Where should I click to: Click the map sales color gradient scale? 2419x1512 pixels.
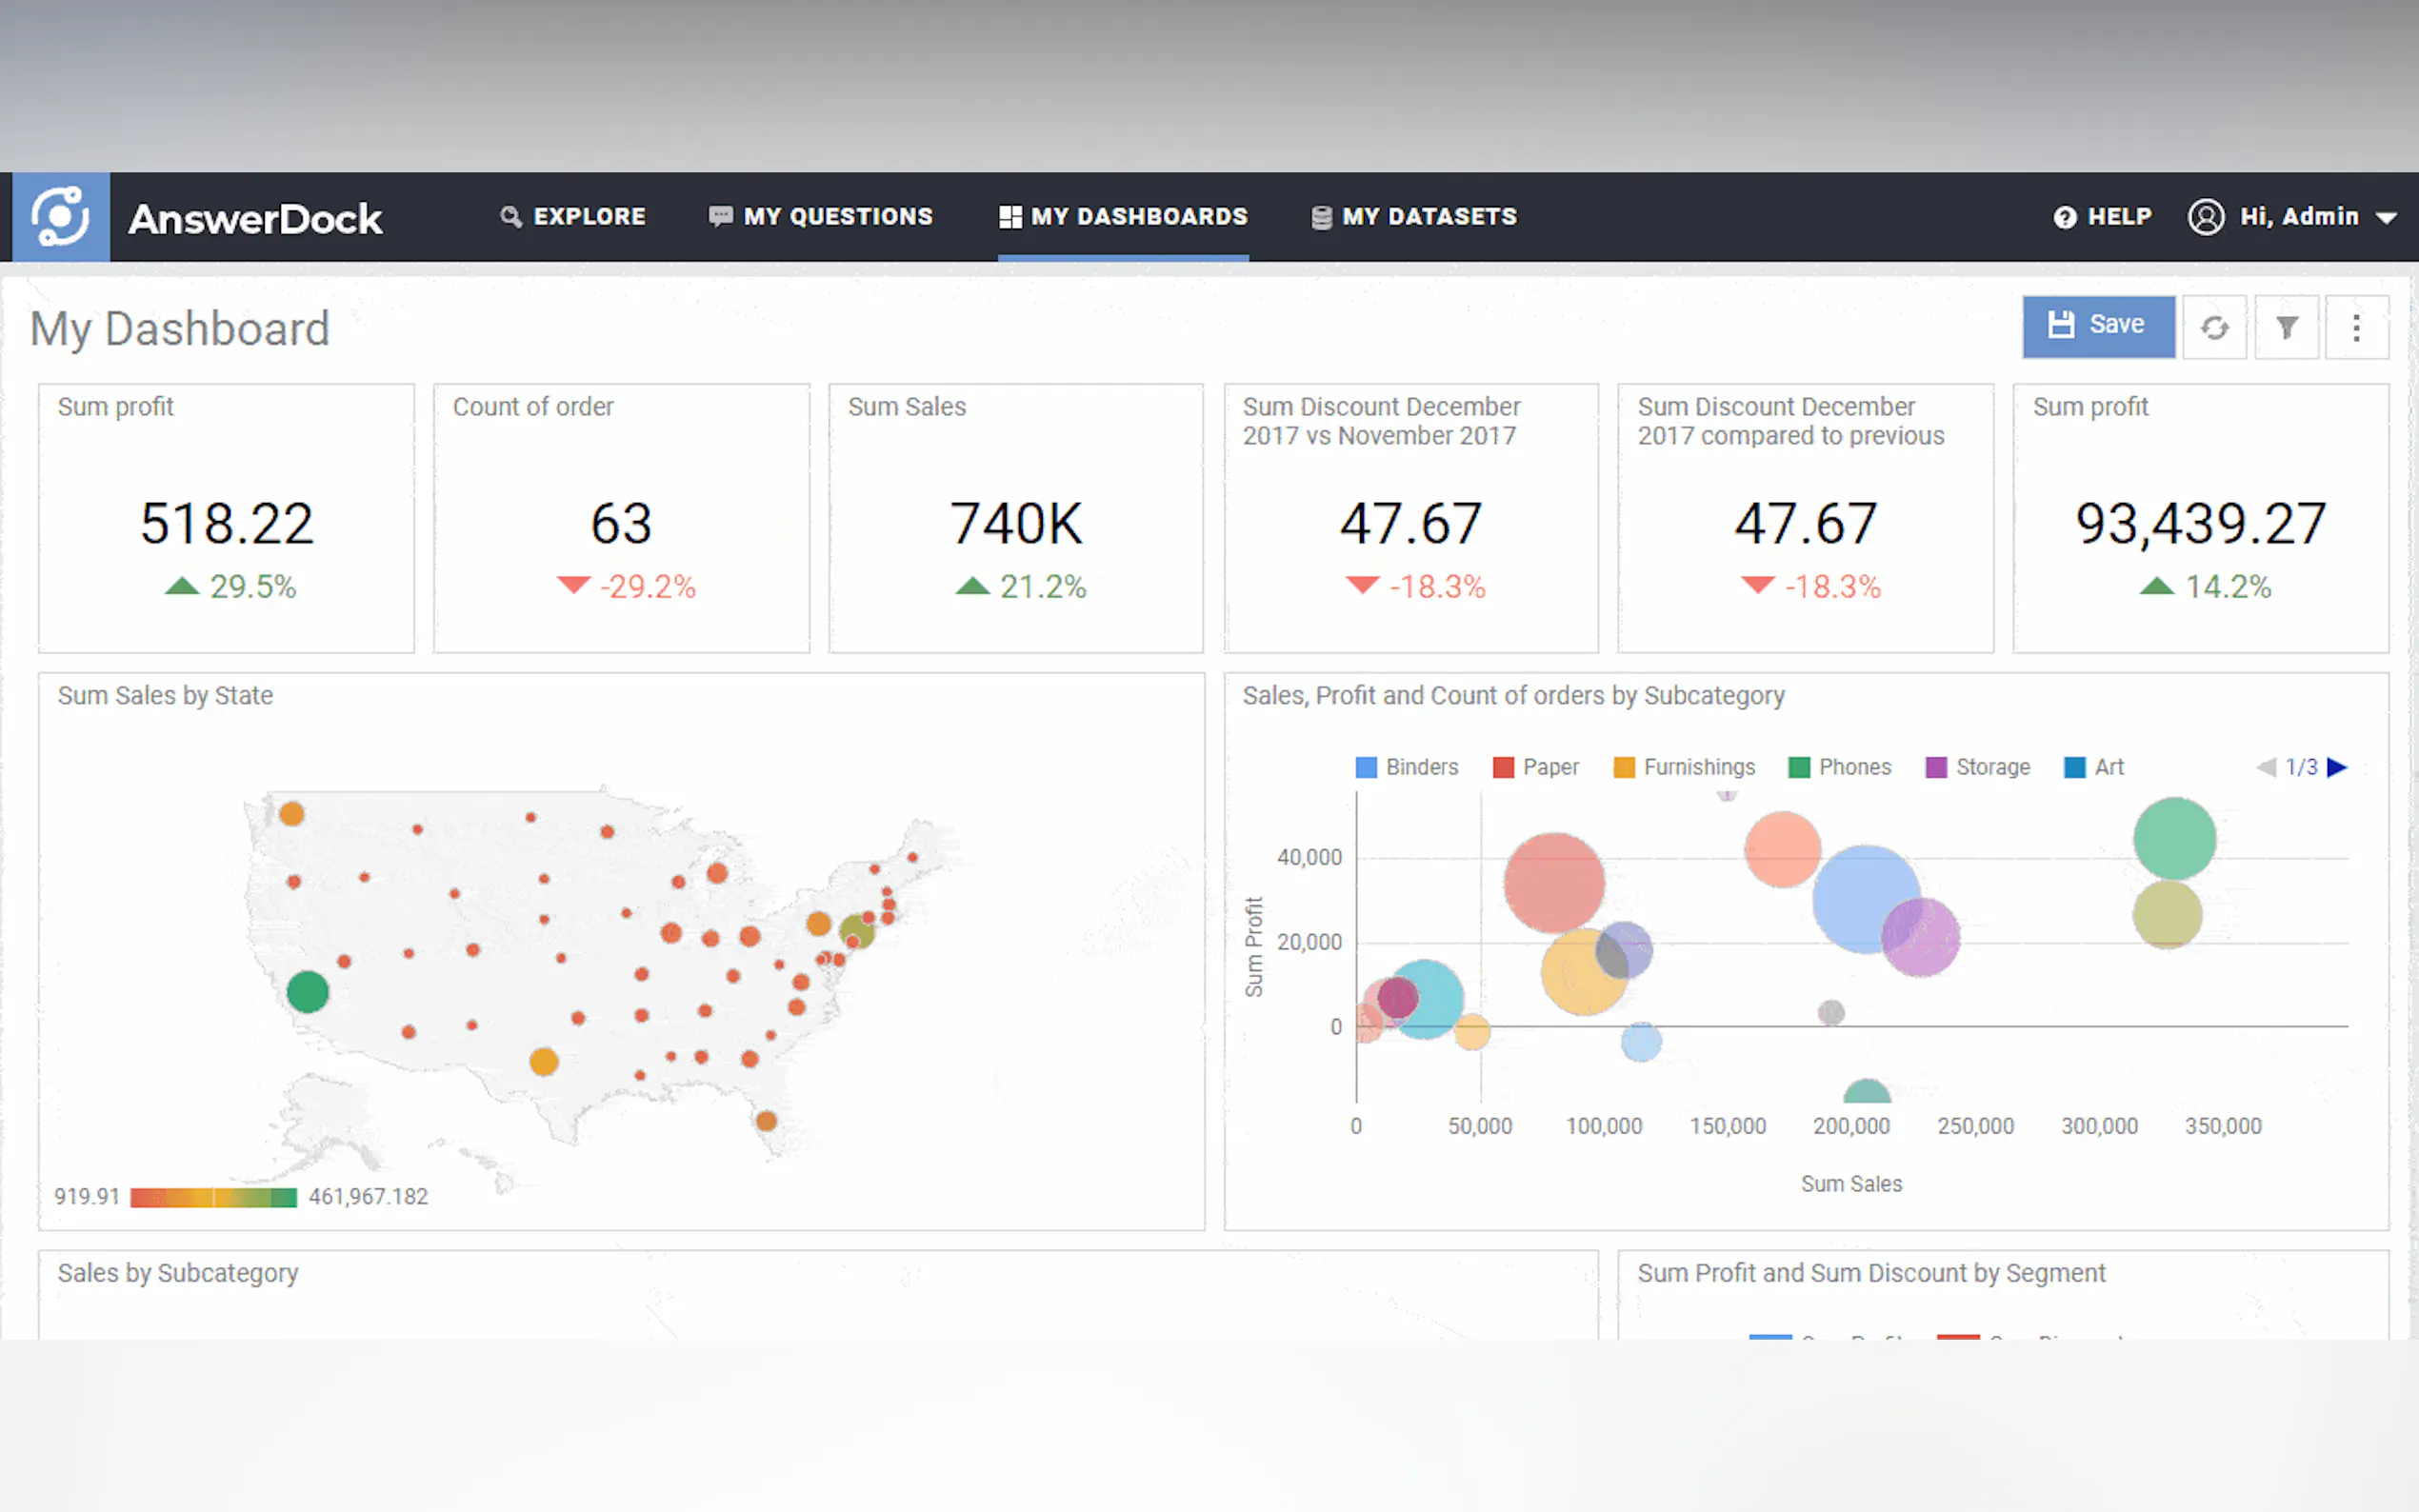[213, 1197]
